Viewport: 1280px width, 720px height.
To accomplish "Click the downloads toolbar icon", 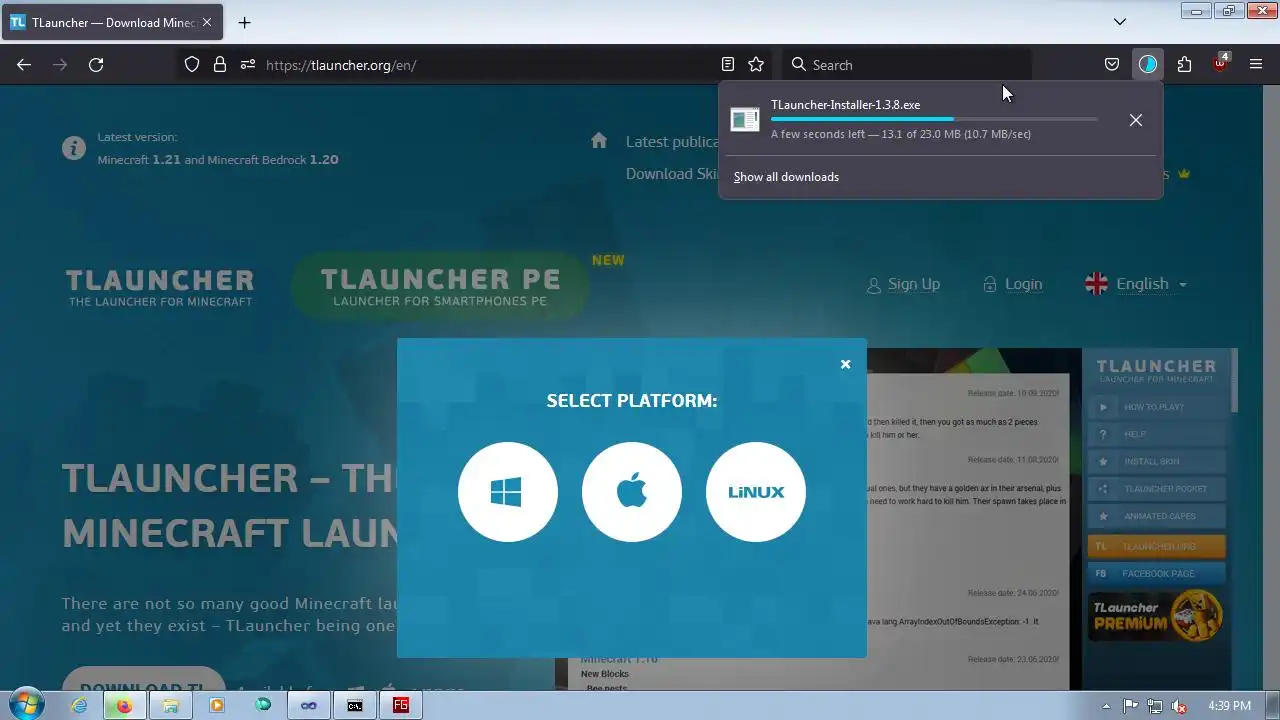I will pos(1148,64).
